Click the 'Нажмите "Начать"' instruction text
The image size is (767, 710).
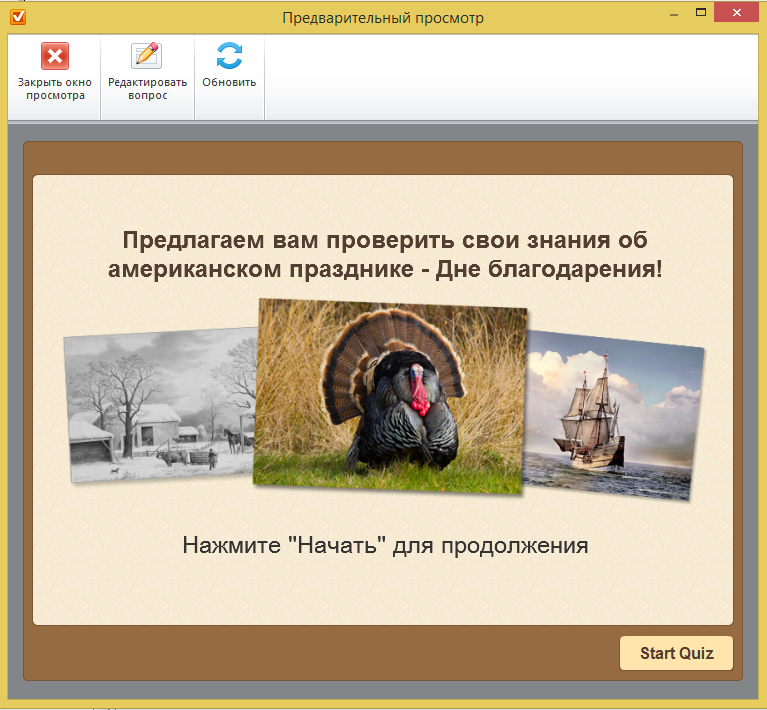[x=385, y=545]
